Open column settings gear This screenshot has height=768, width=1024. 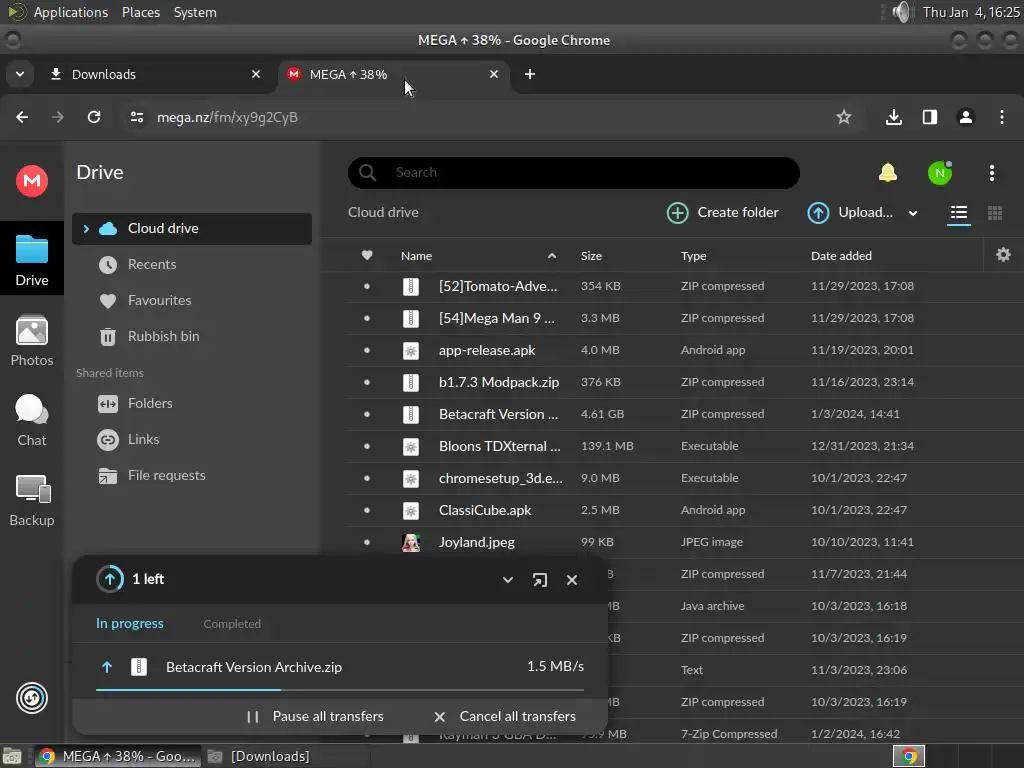pos(1003,255)
